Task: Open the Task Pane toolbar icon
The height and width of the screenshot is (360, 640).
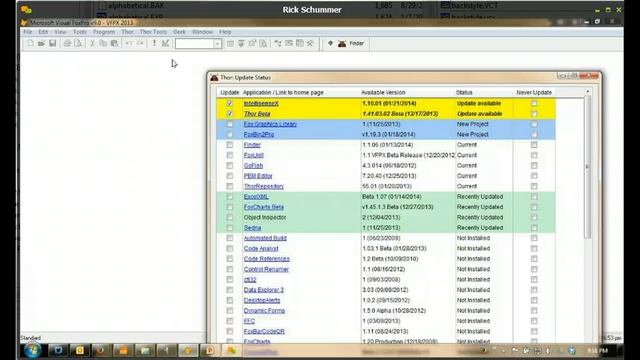Action: (300, 43)
